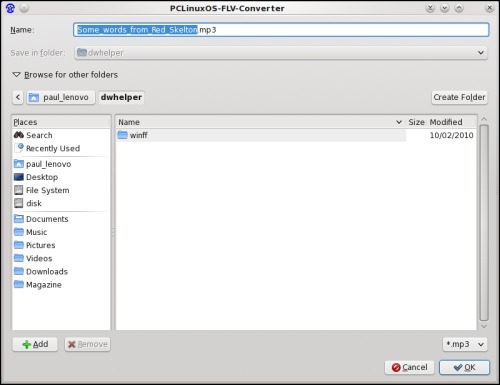Screen dimensions: 500x385
Task: Confirm saving with the OK button
Action: 464,367
